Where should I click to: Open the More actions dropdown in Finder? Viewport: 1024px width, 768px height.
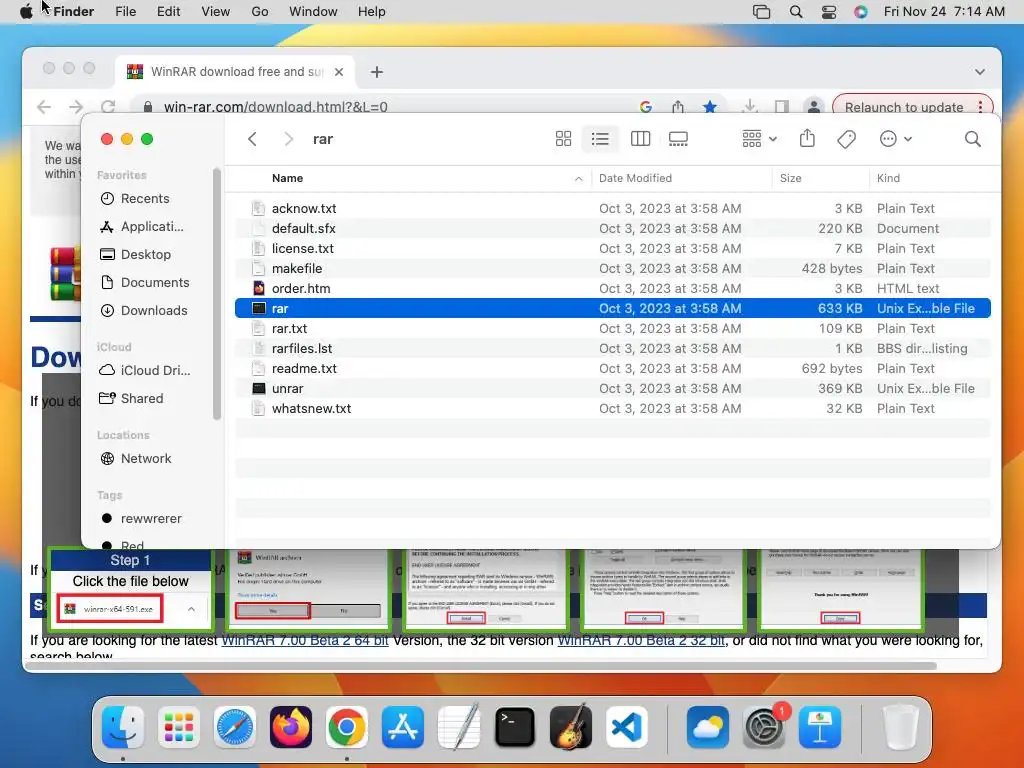click(895, 138)
